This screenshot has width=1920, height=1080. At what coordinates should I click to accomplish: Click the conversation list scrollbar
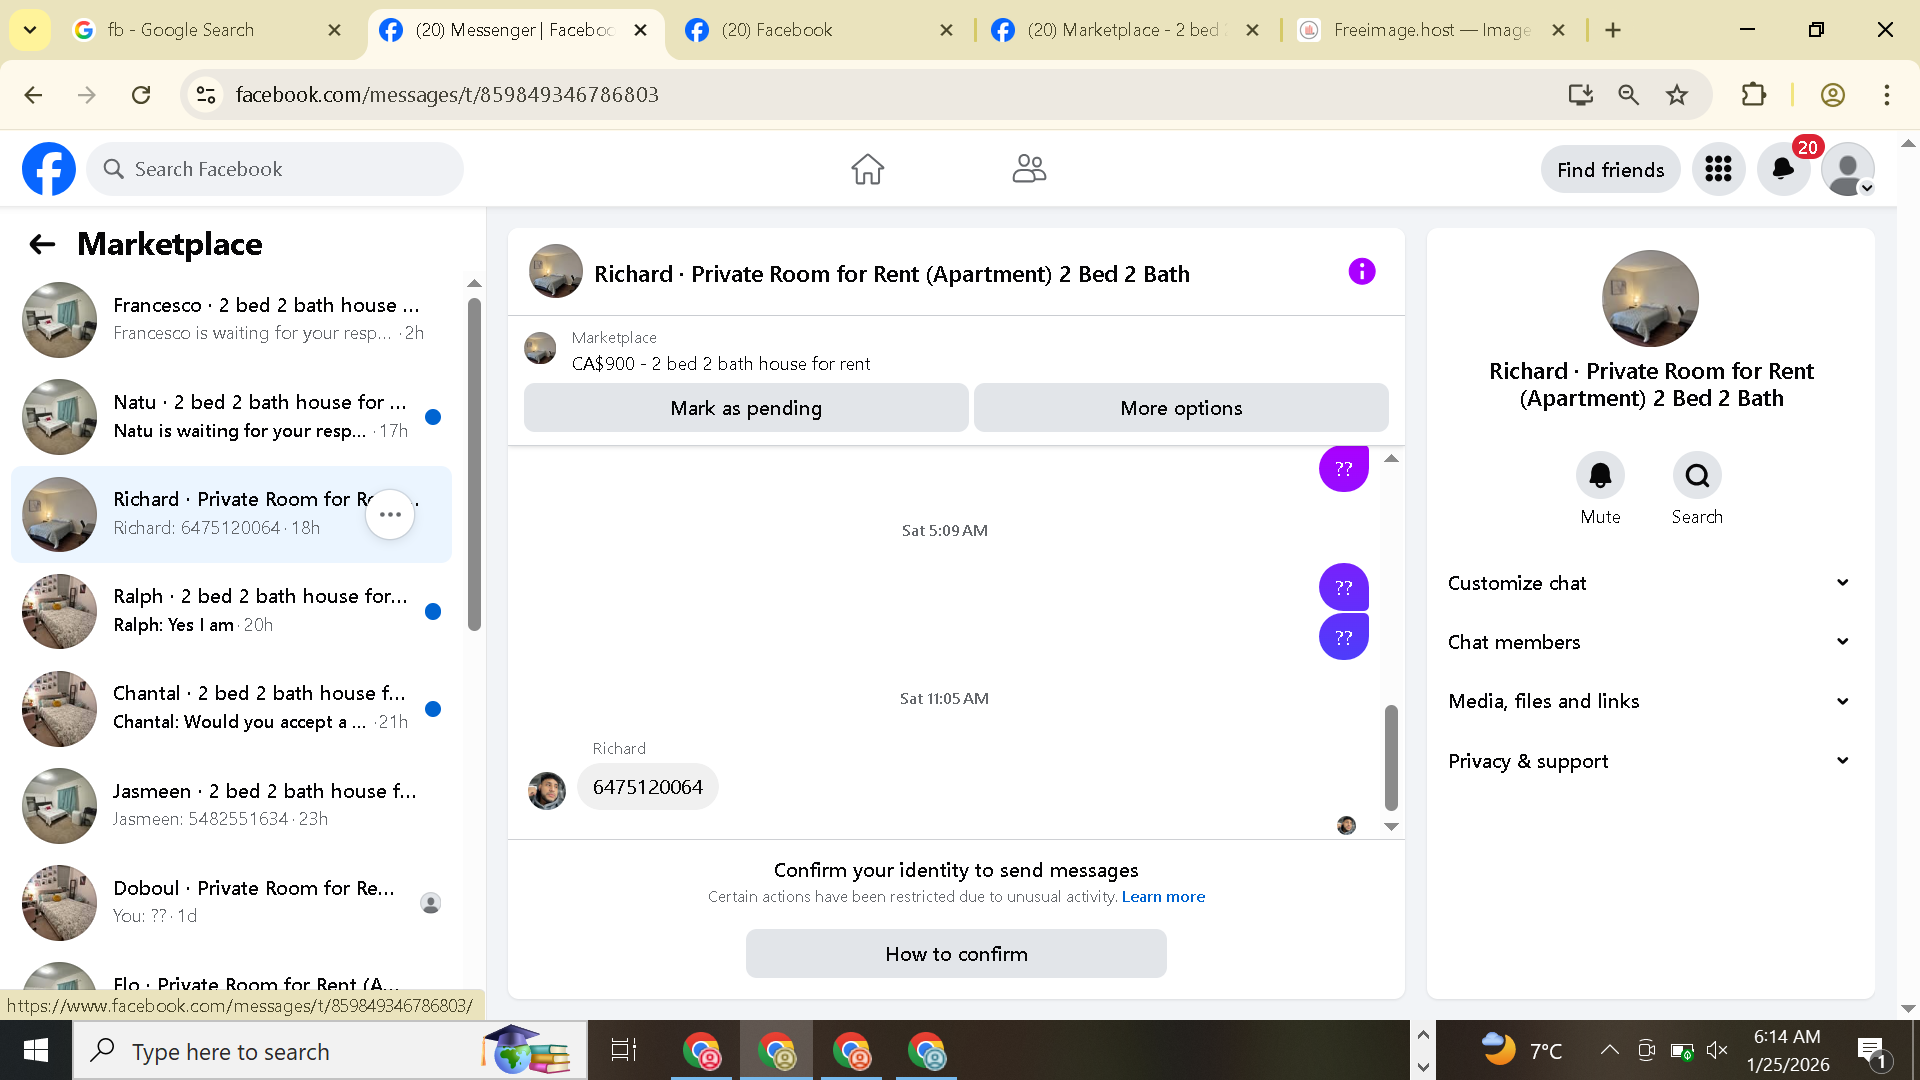pos(474,464)
